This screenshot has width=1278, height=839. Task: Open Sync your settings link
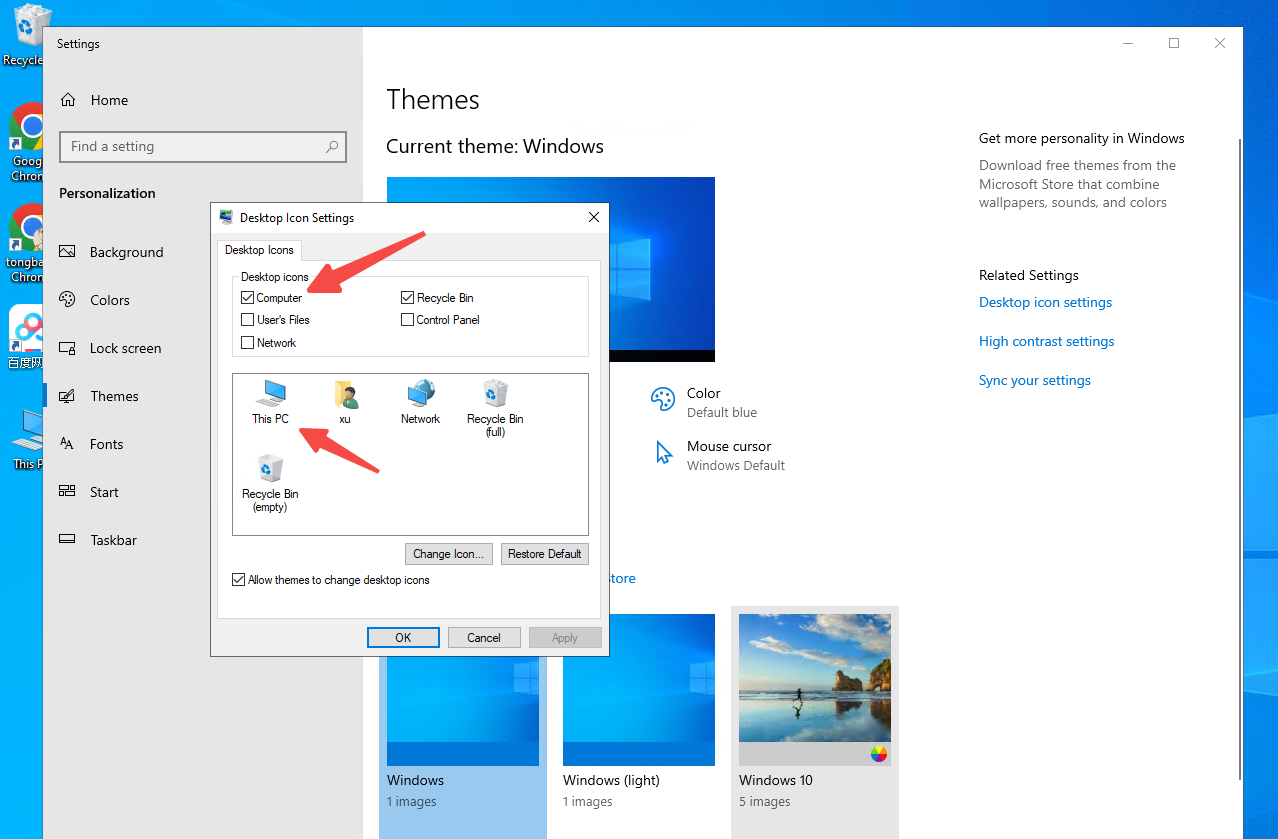(1035, 380)
